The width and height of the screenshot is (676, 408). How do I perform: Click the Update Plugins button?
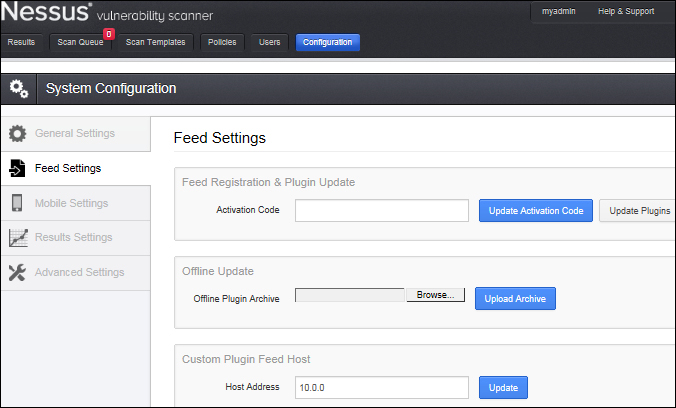point(638,210)
